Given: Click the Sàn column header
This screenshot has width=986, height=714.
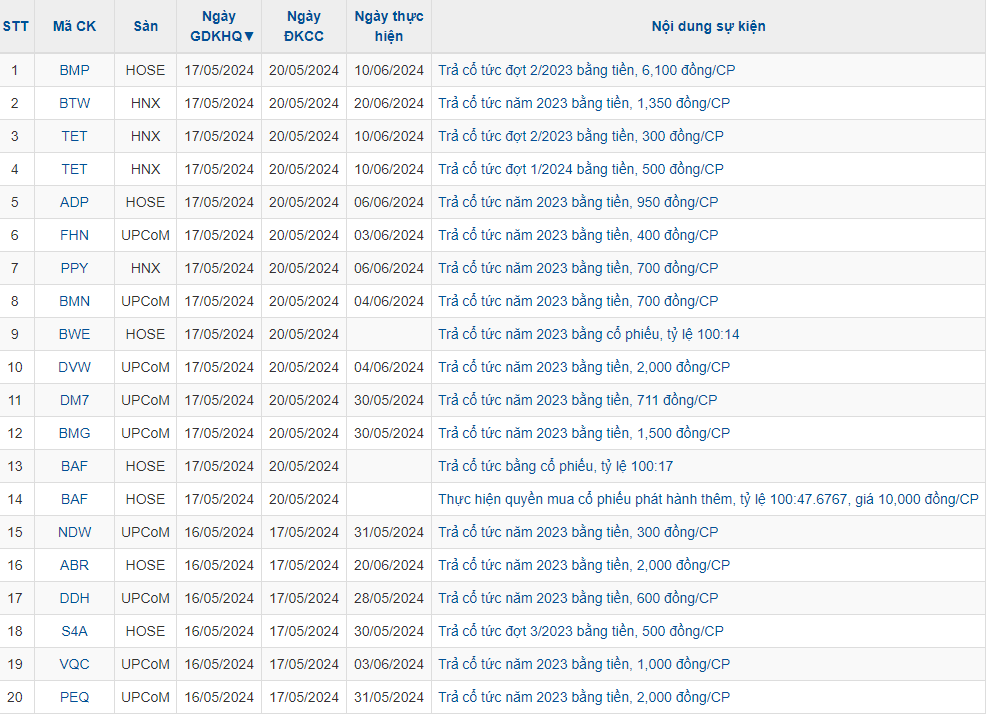Looking at the screenshot, I should tap(145, 26).
